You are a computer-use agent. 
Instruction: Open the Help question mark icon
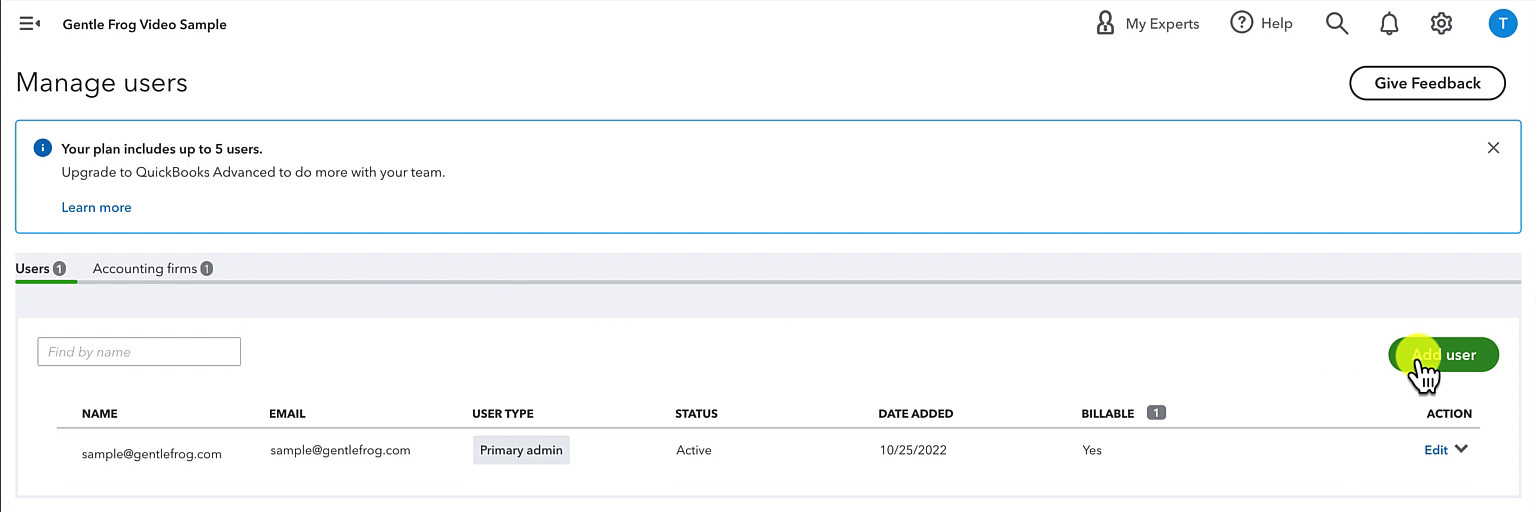1242,22
